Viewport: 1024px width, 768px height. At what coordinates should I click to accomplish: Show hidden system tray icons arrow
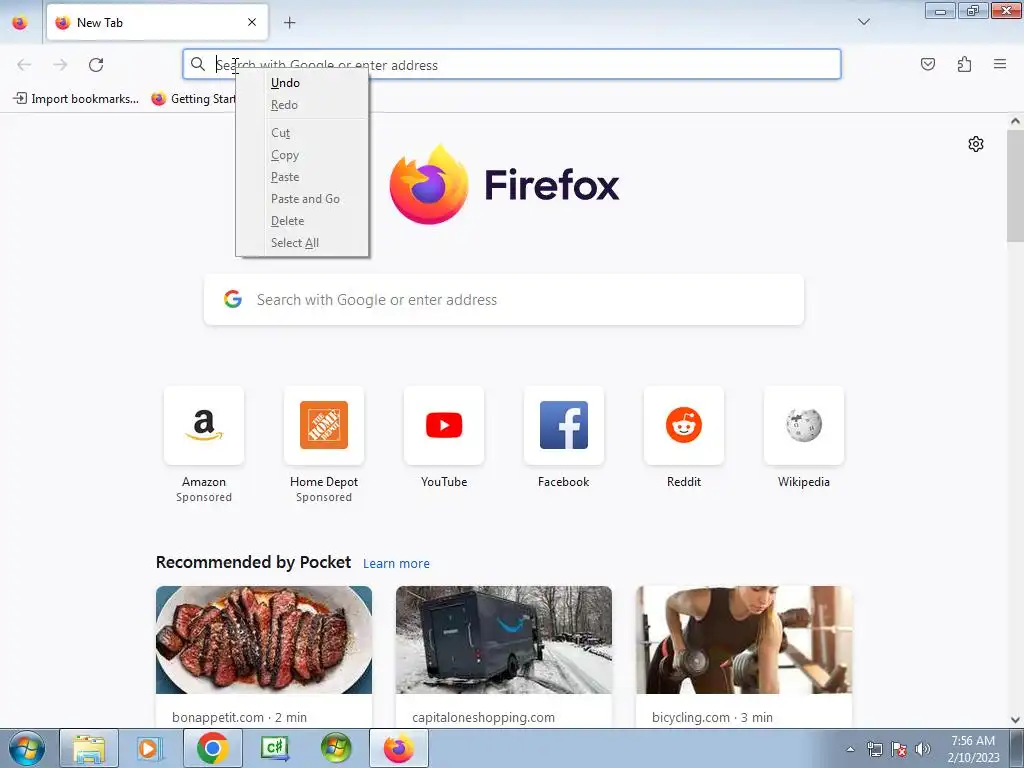(x=850, y=749)
